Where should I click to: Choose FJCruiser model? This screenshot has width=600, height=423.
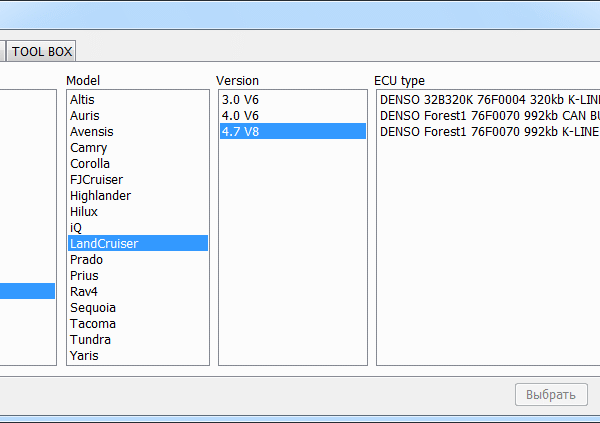coord(138,180)
